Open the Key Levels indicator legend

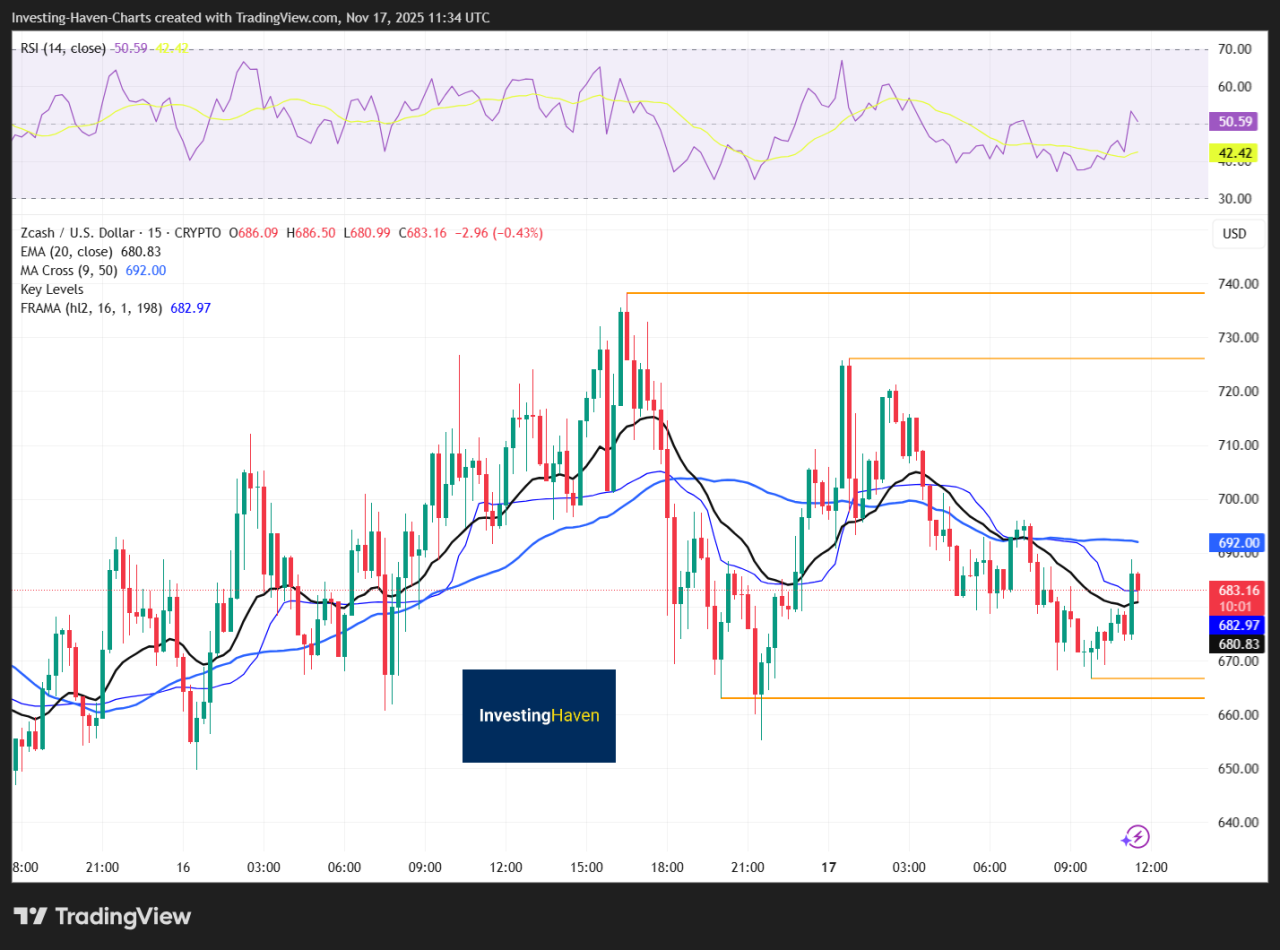[52, 289]
